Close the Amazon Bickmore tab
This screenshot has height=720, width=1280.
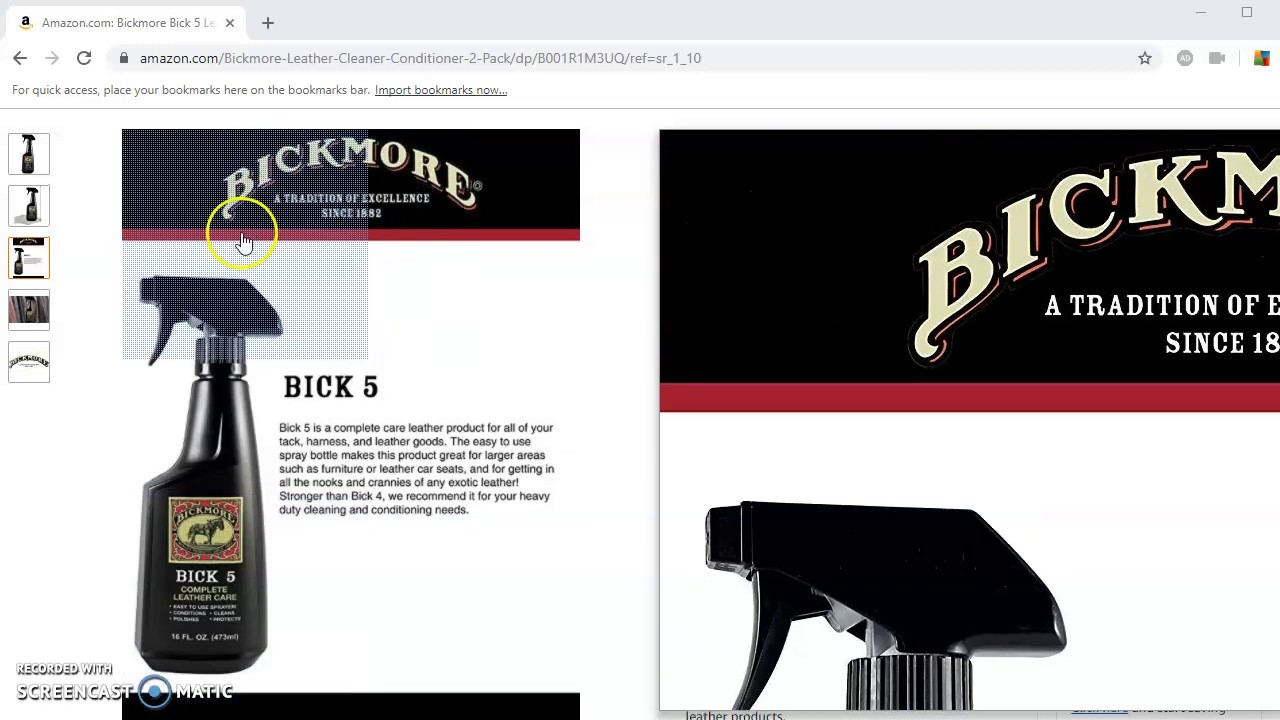[x=229, y=22]
